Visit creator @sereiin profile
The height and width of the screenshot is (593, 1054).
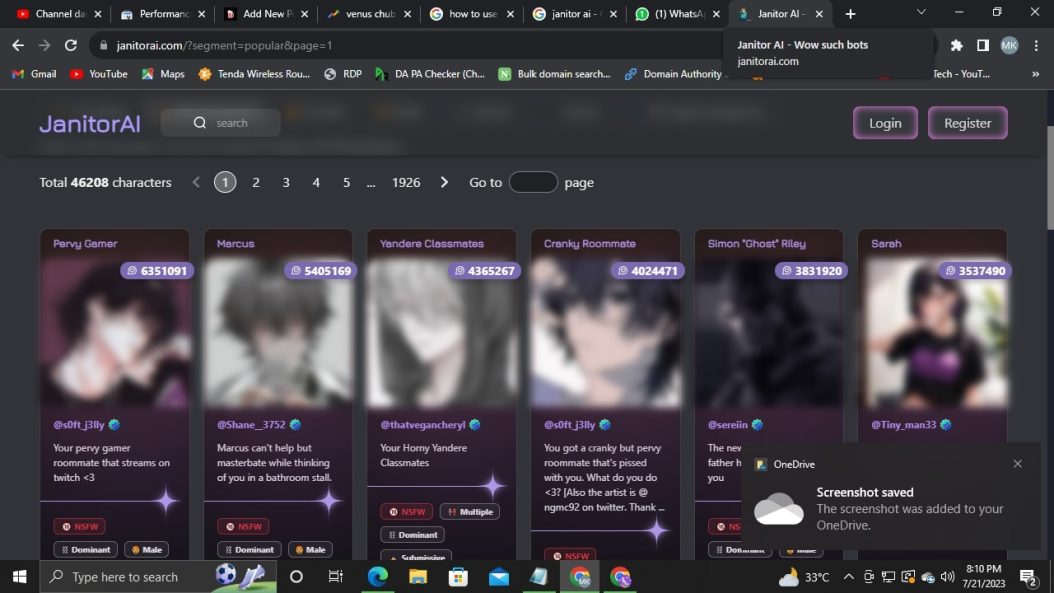coord(727,425)
